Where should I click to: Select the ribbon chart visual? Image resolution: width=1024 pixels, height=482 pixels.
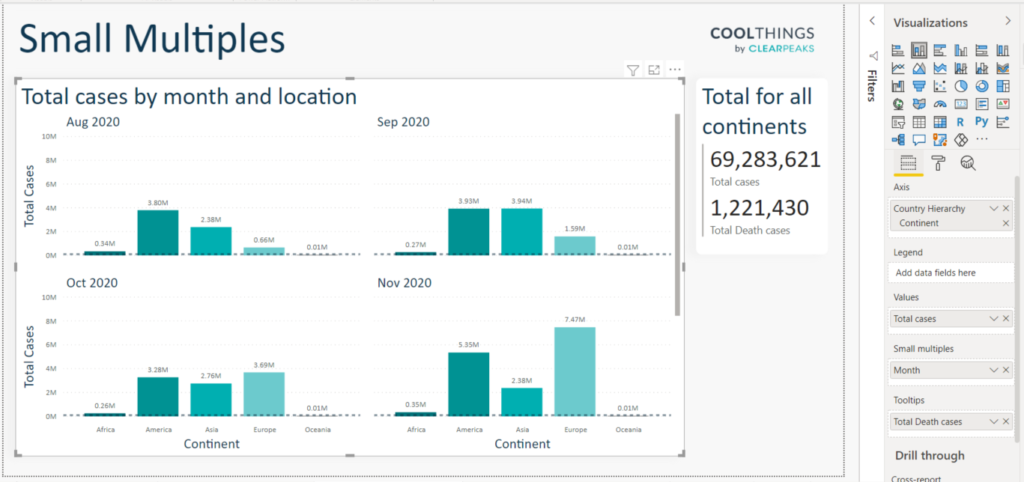coord(1002,68)
